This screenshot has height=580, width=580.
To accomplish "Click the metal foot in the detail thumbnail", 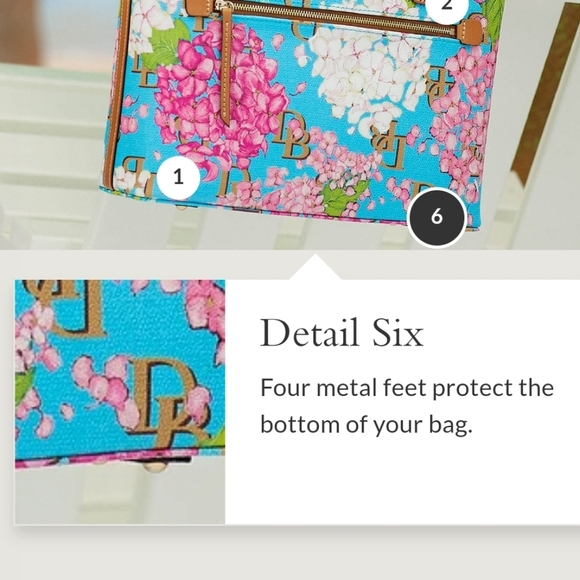I will coord(154,467).
